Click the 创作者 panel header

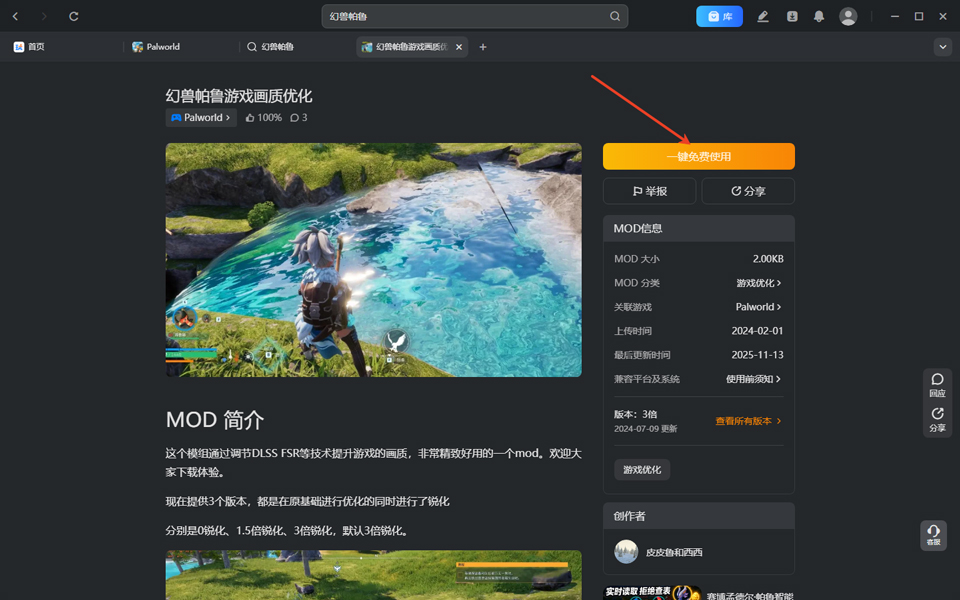[699, 516]
